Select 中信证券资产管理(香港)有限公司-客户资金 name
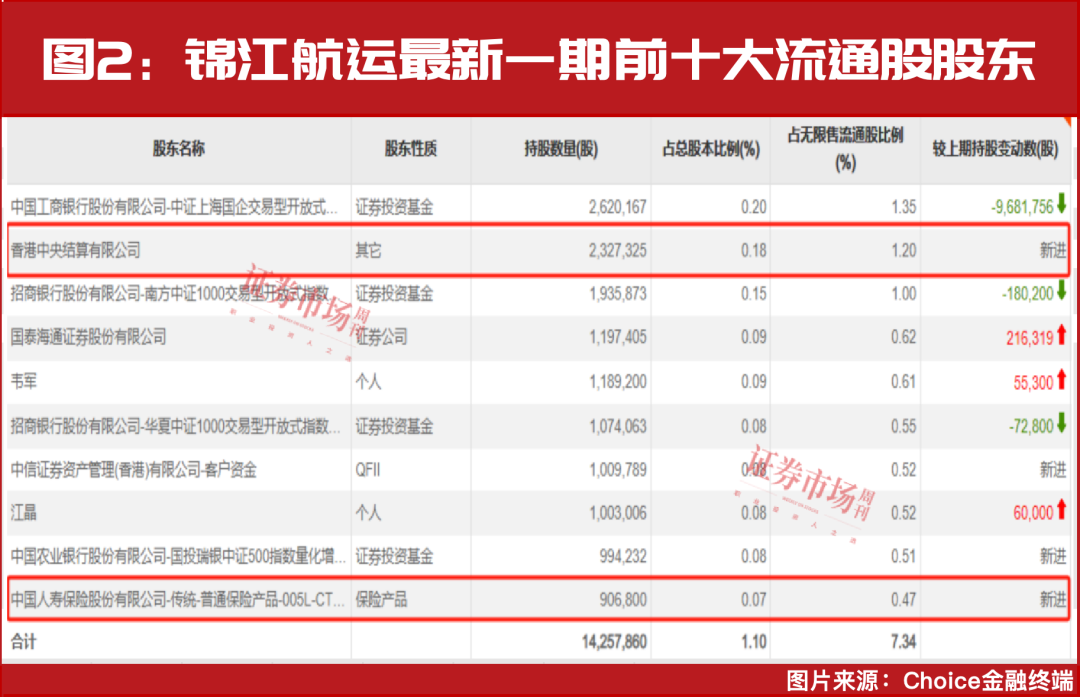1080x697 pixels. (x=134, y=470)
